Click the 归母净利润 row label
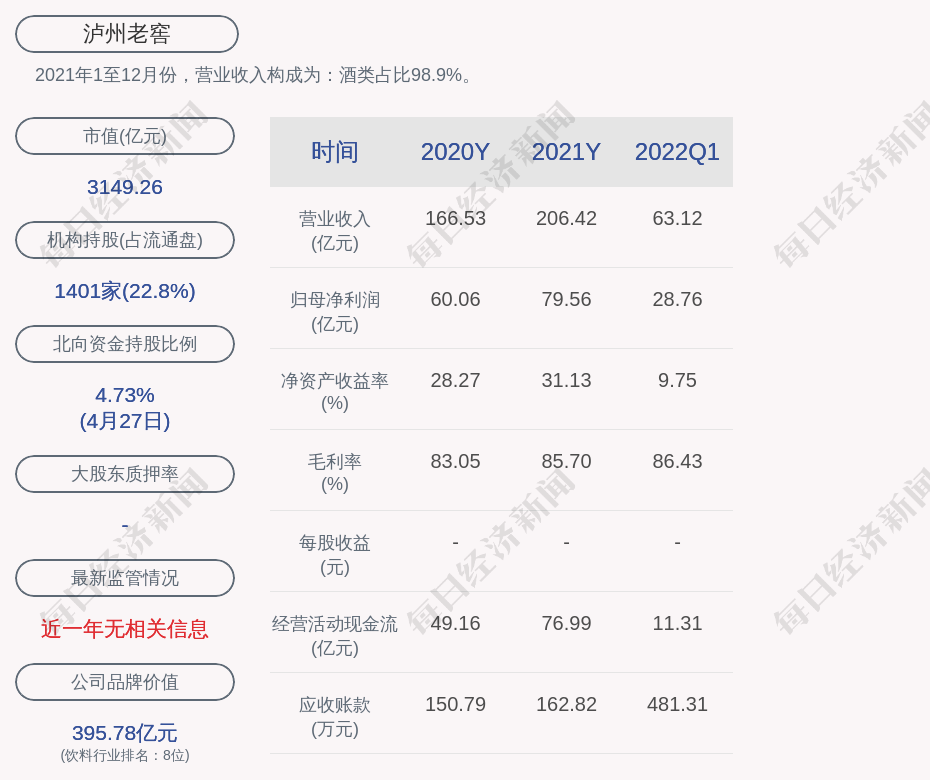Image resolution: width=930 pixels, height=780 pixels. click(335, 311)
